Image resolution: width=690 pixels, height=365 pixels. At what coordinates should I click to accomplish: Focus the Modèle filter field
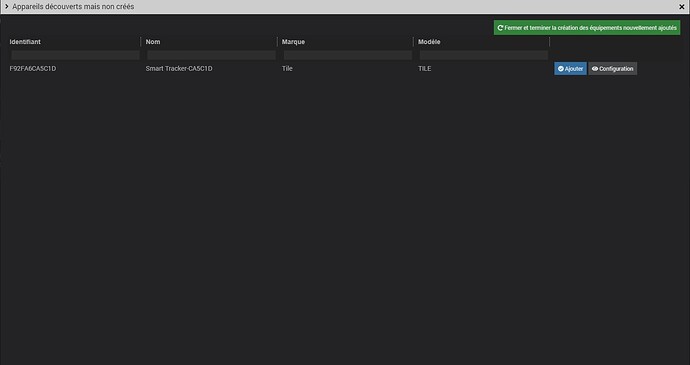click(x=484, y=55)
